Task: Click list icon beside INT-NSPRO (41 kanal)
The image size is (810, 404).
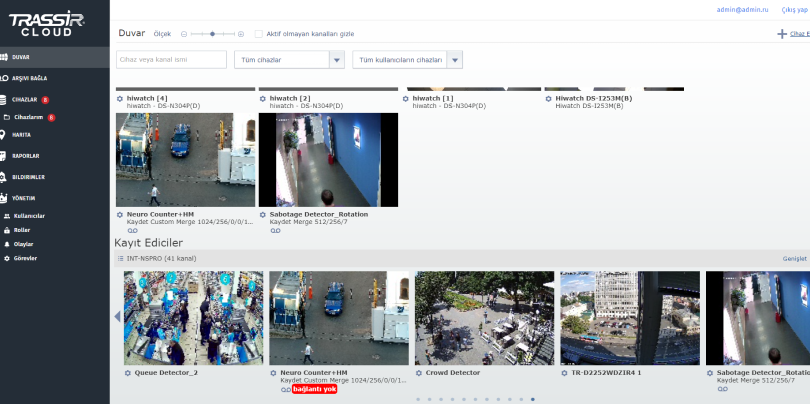Action: (x=120, y=258)
